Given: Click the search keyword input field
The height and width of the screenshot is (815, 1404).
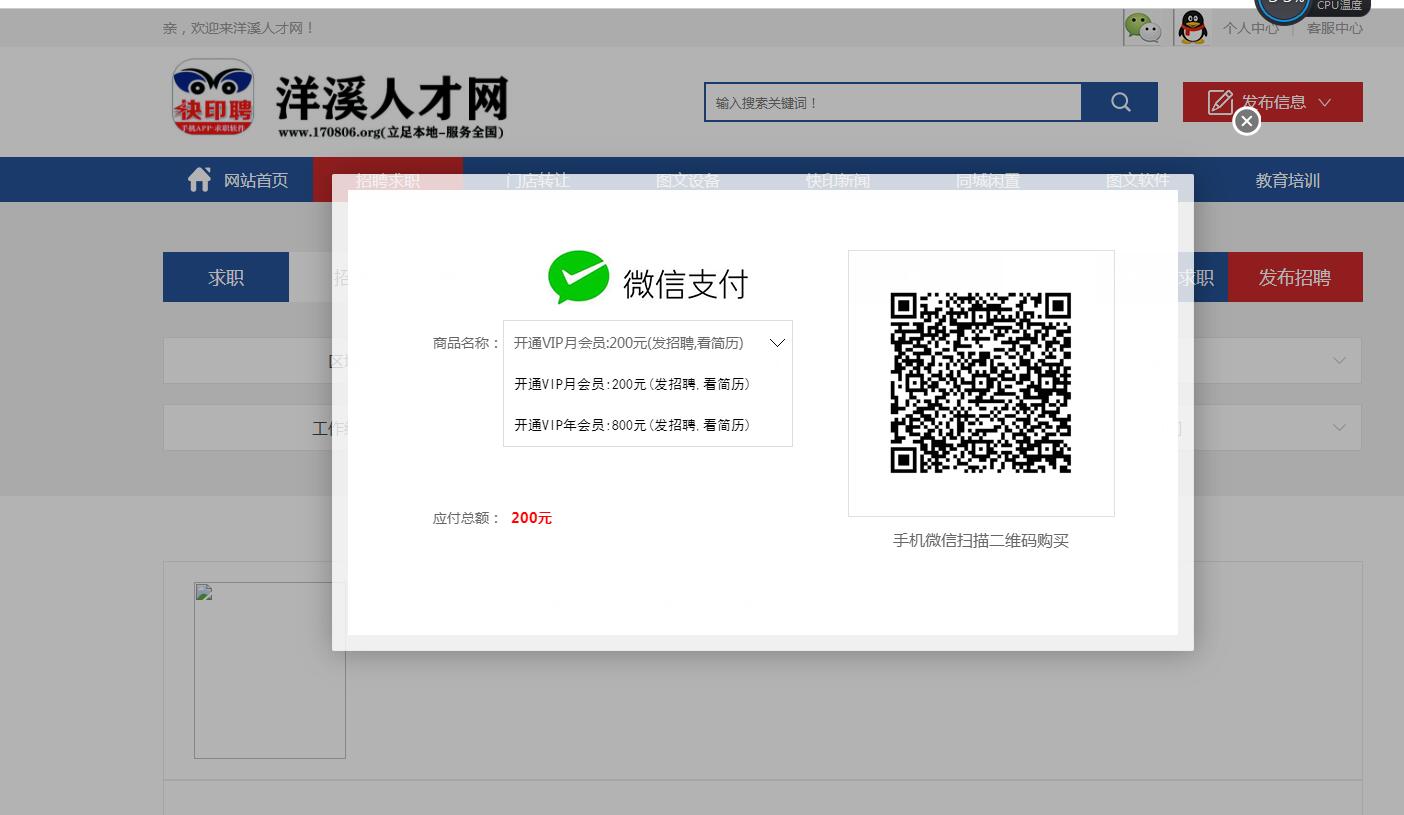Looking at the screenshot, I should 893,102.
